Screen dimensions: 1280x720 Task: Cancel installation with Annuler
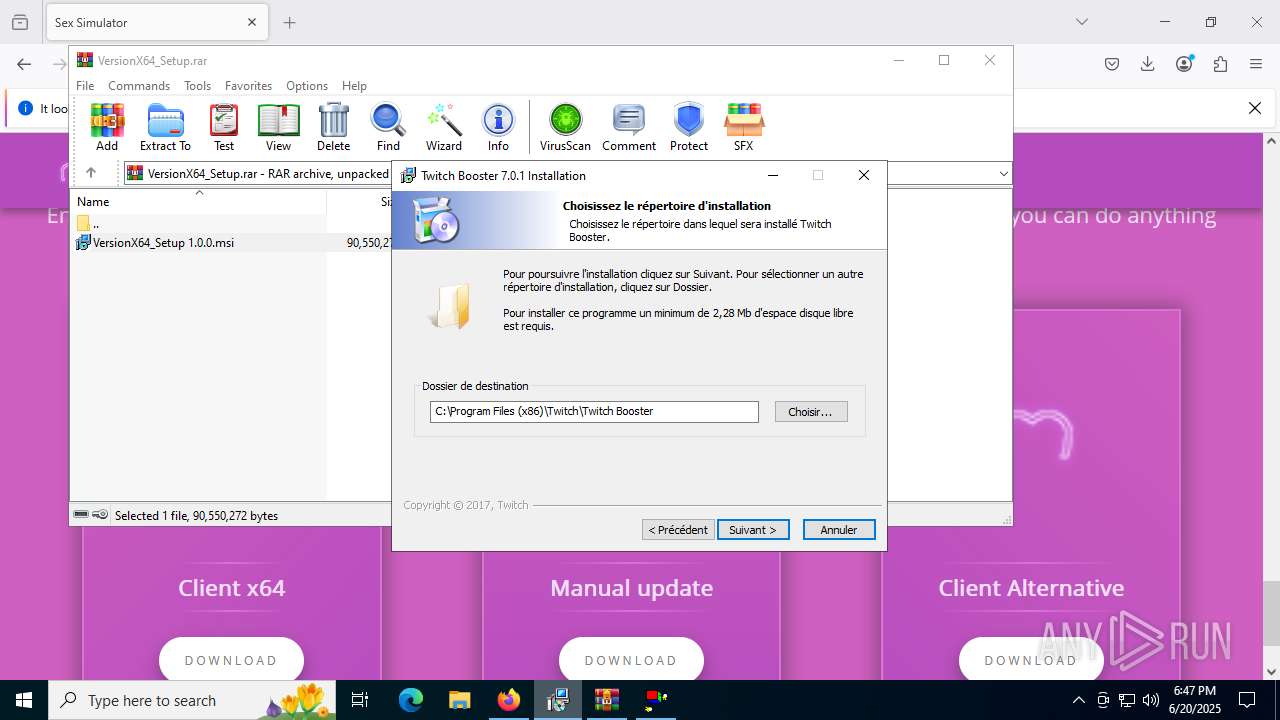(839, 530)
